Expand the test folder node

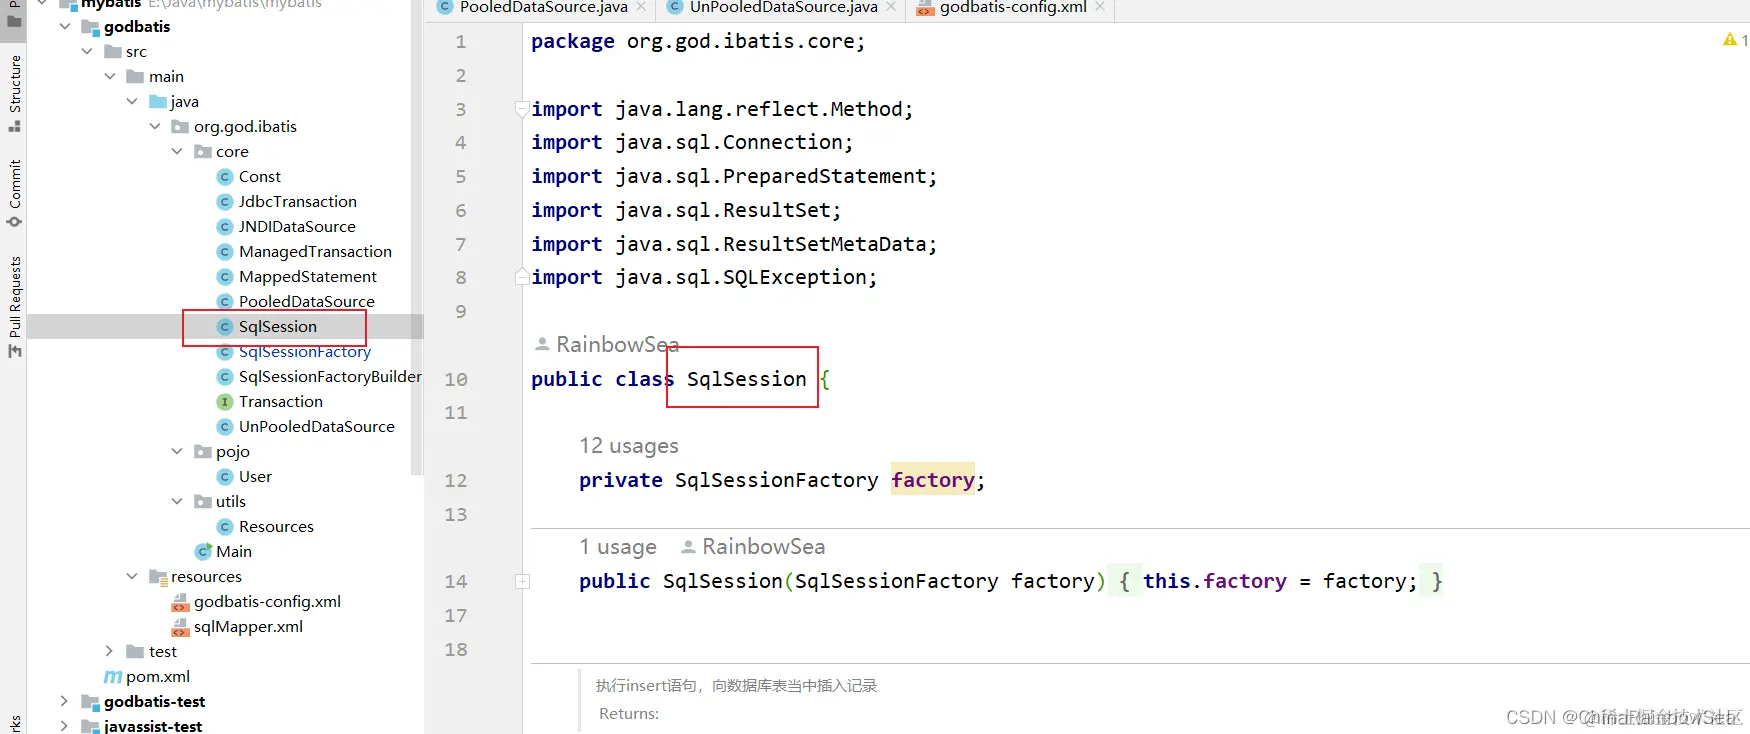click(110, 651)
